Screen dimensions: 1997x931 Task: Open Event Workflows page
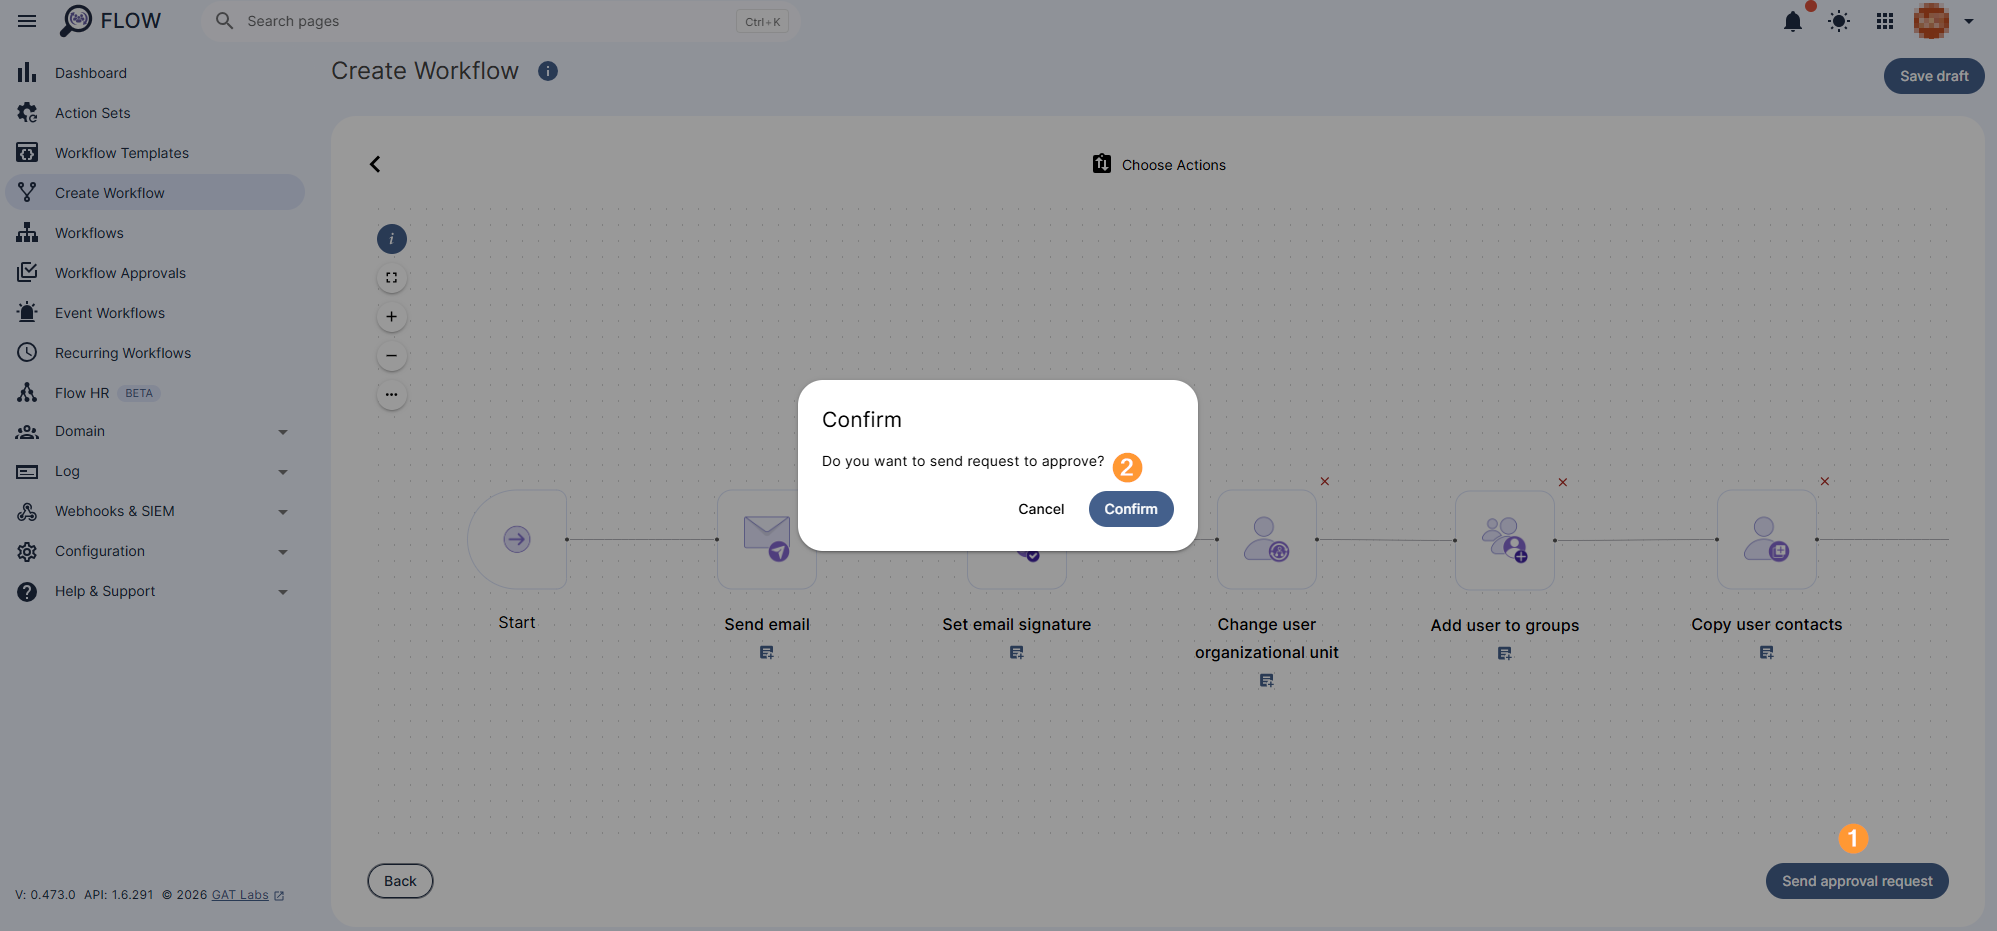155,313
